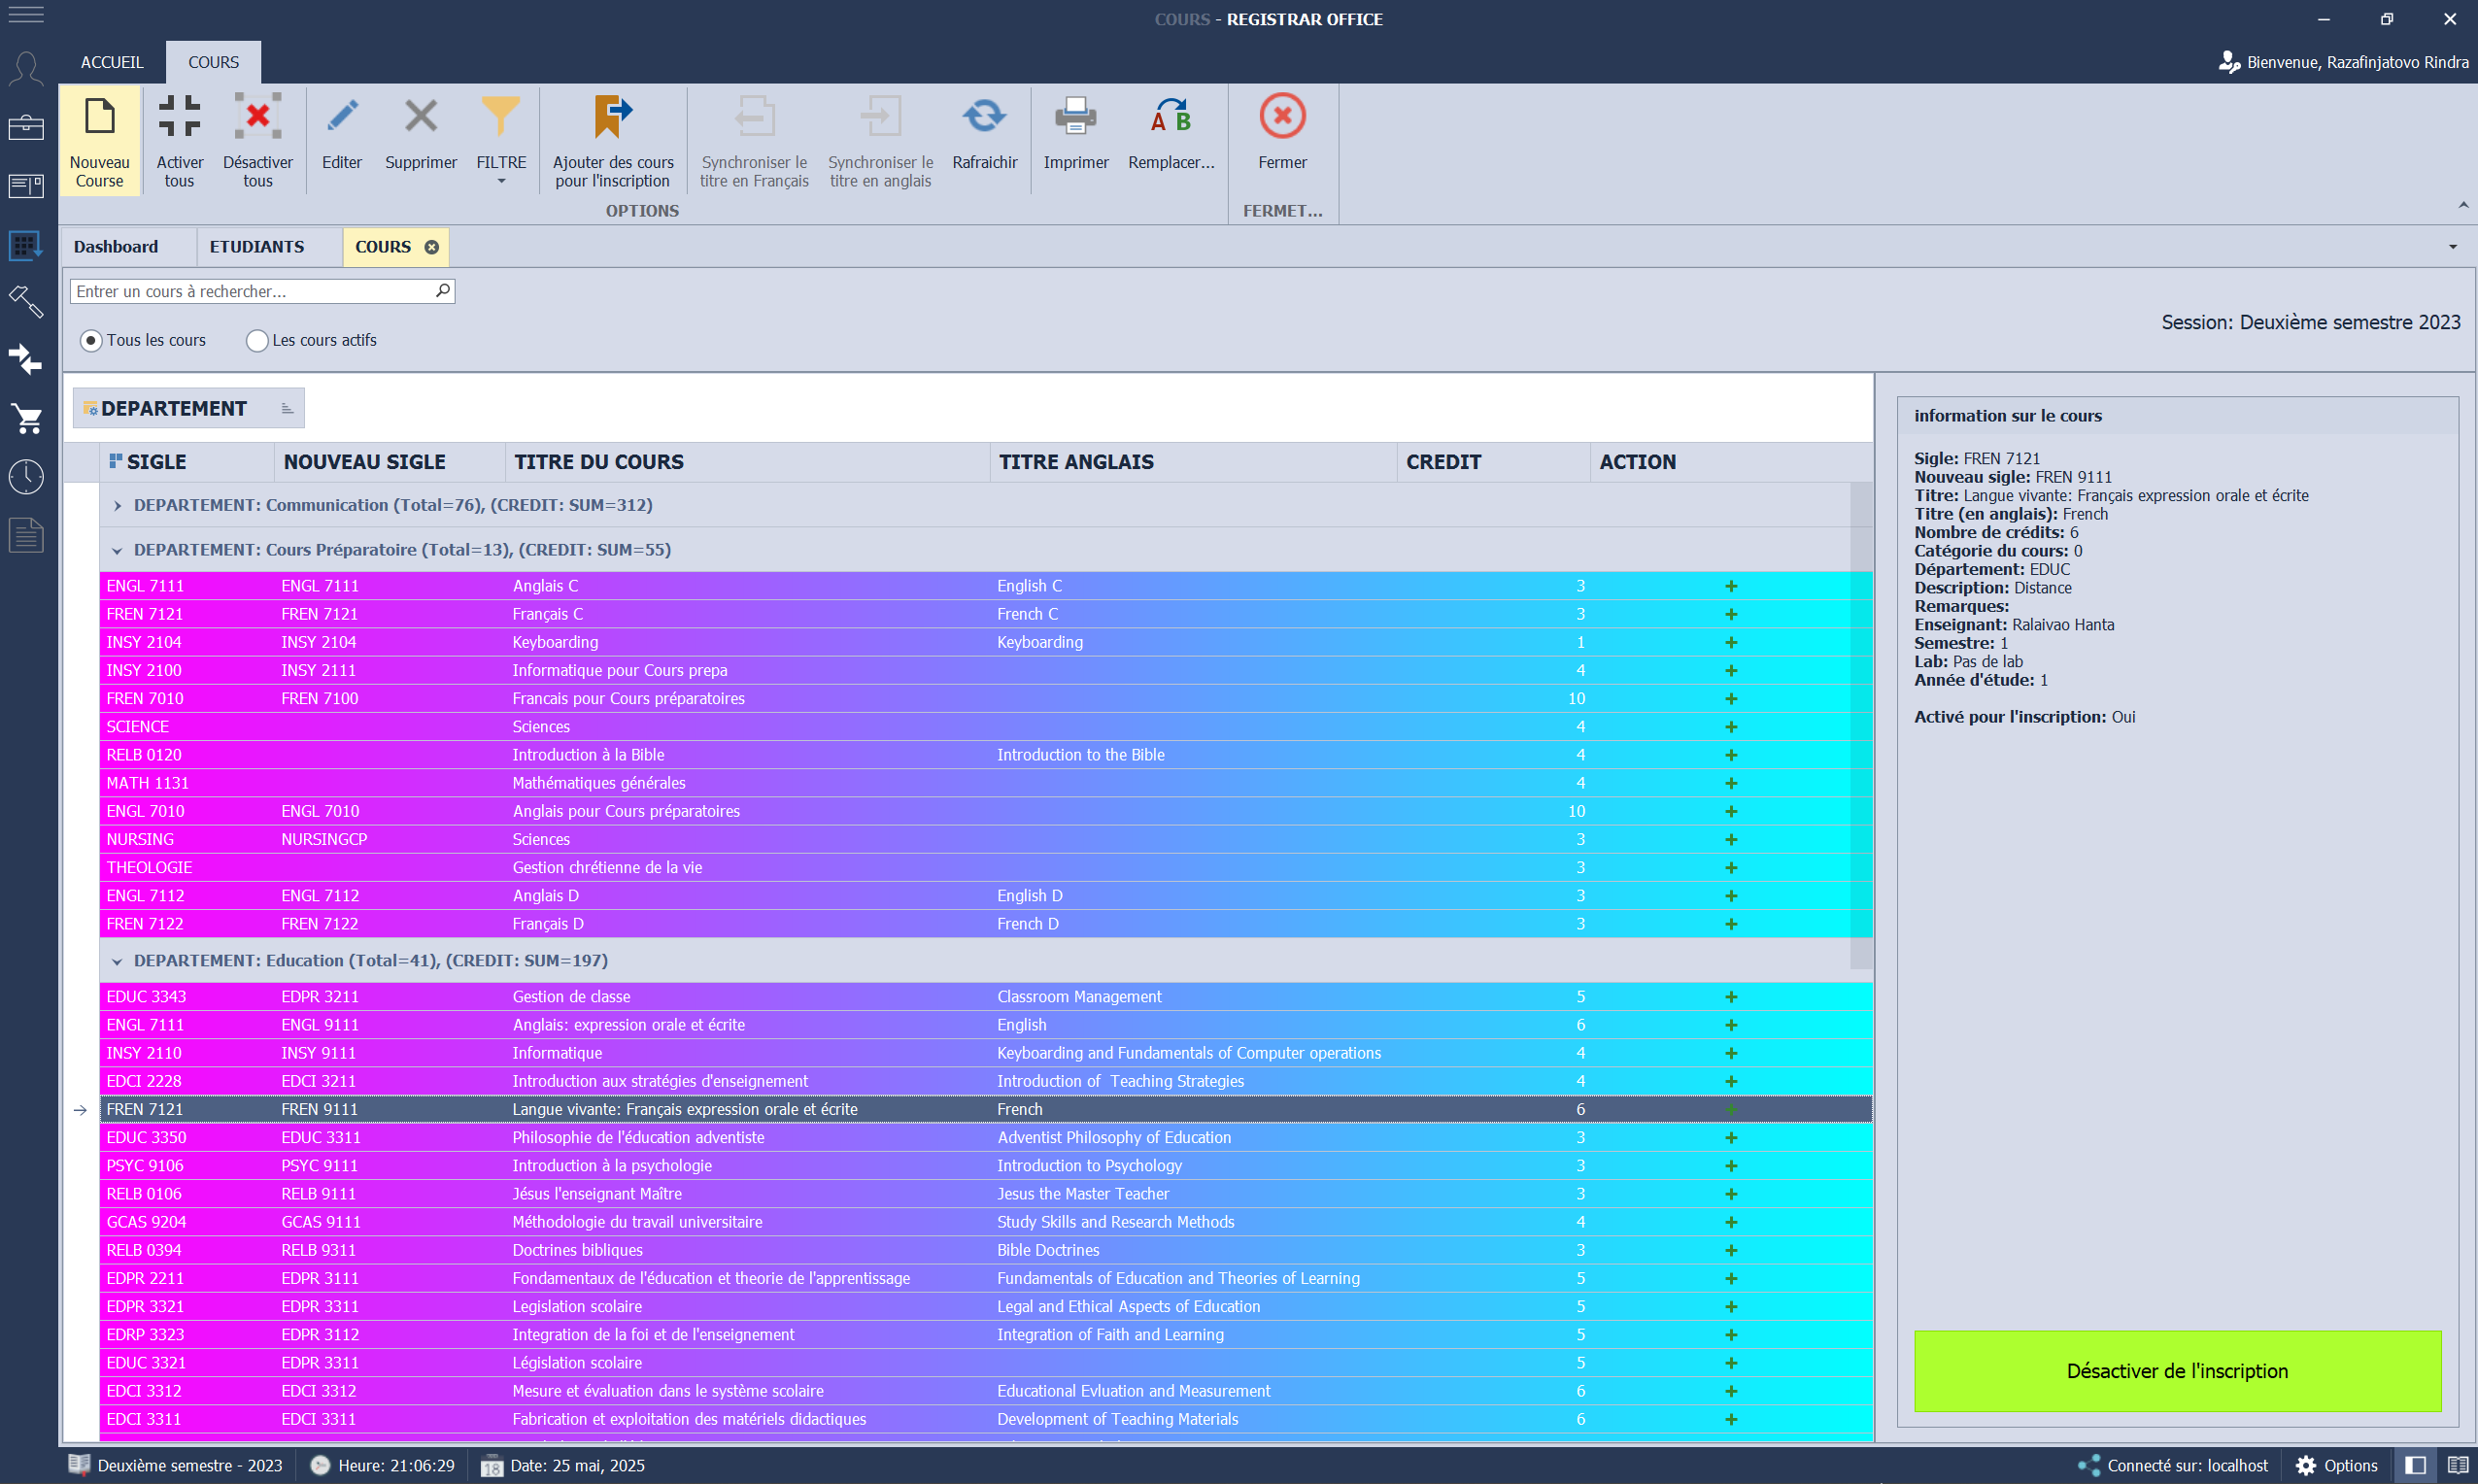Click the Imprimer printer icon
Viewport: 2478px width, 1484px height.
pyautogui.click(x=1075, y=118)
